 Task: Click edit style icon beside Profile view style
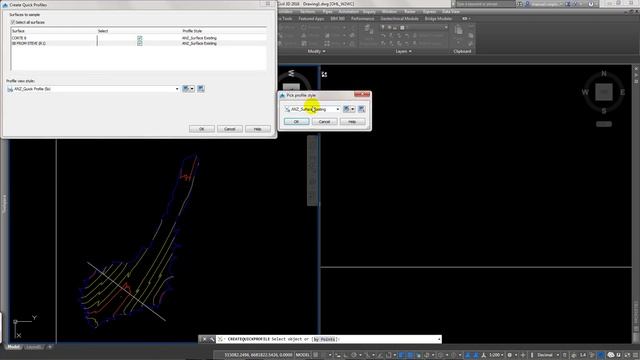tap(186, 89)
